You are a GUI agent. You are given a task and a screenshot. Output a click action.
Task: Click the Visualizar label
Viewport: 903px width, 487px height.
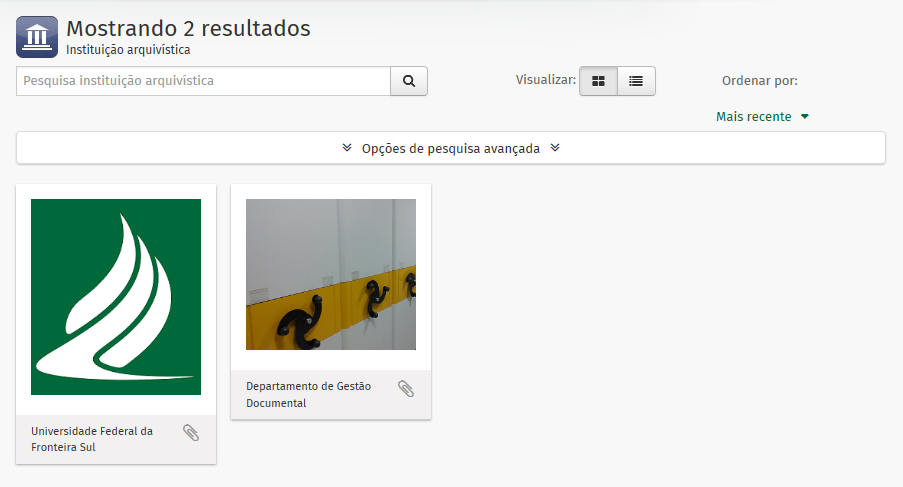tap(545, 80)
